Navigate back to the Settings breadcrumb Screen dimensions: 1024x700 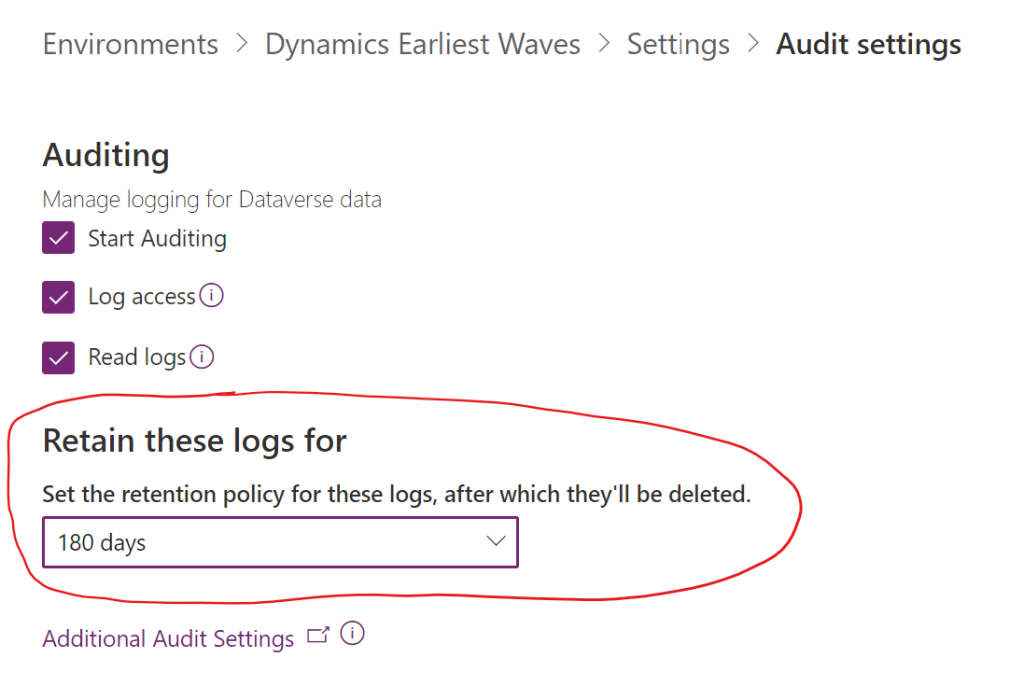pos(678,44)
